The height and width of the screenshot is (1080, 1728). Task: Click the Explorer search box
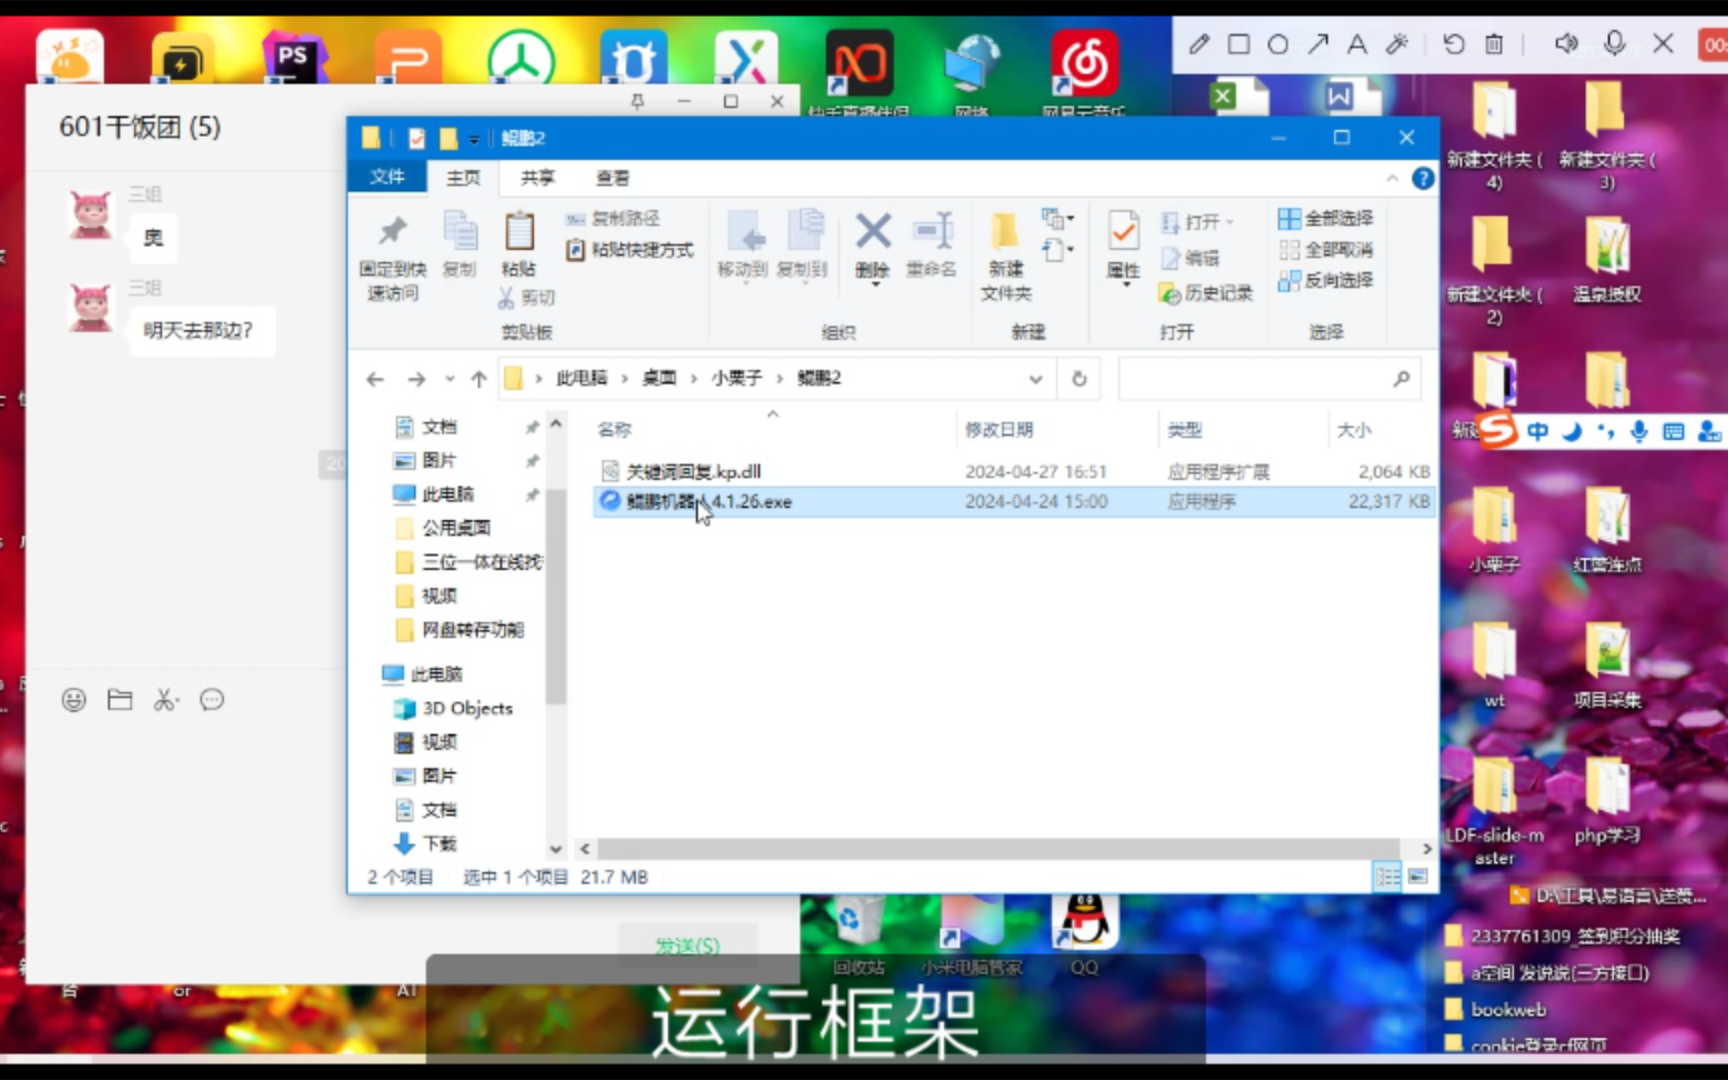tap(1270, 379)
